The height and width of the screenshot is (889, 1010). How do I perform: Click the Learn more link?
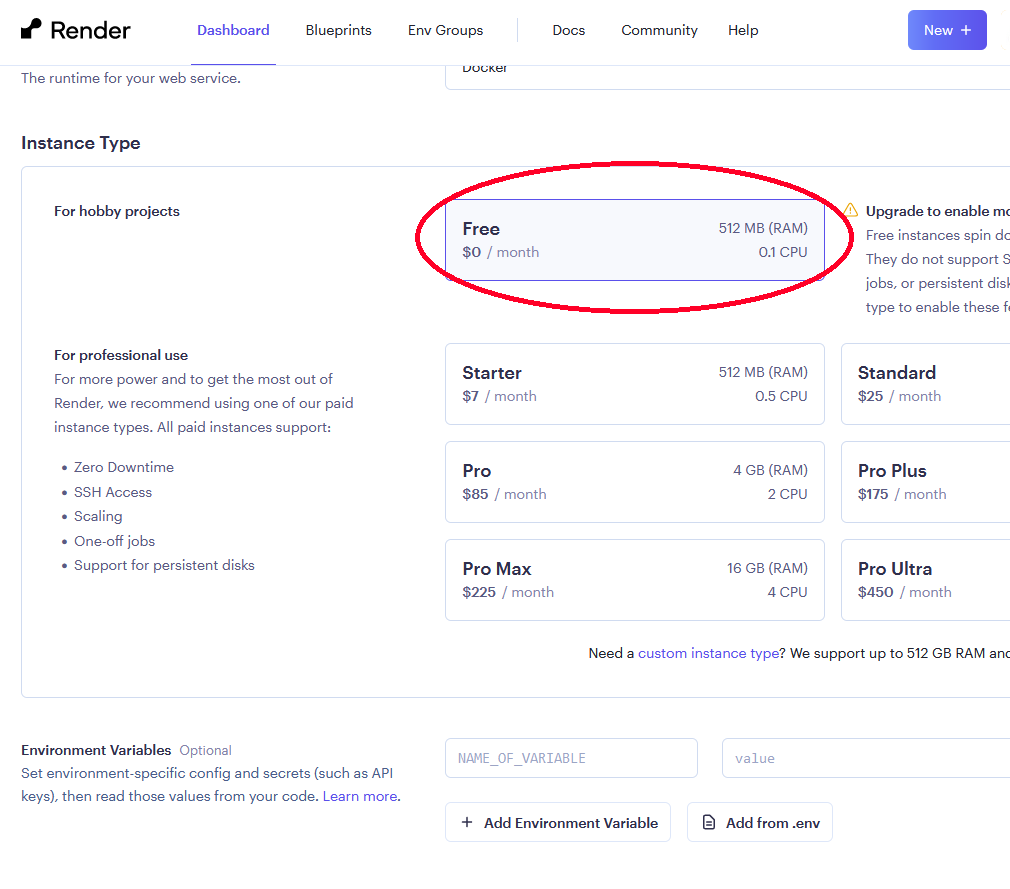359,795
